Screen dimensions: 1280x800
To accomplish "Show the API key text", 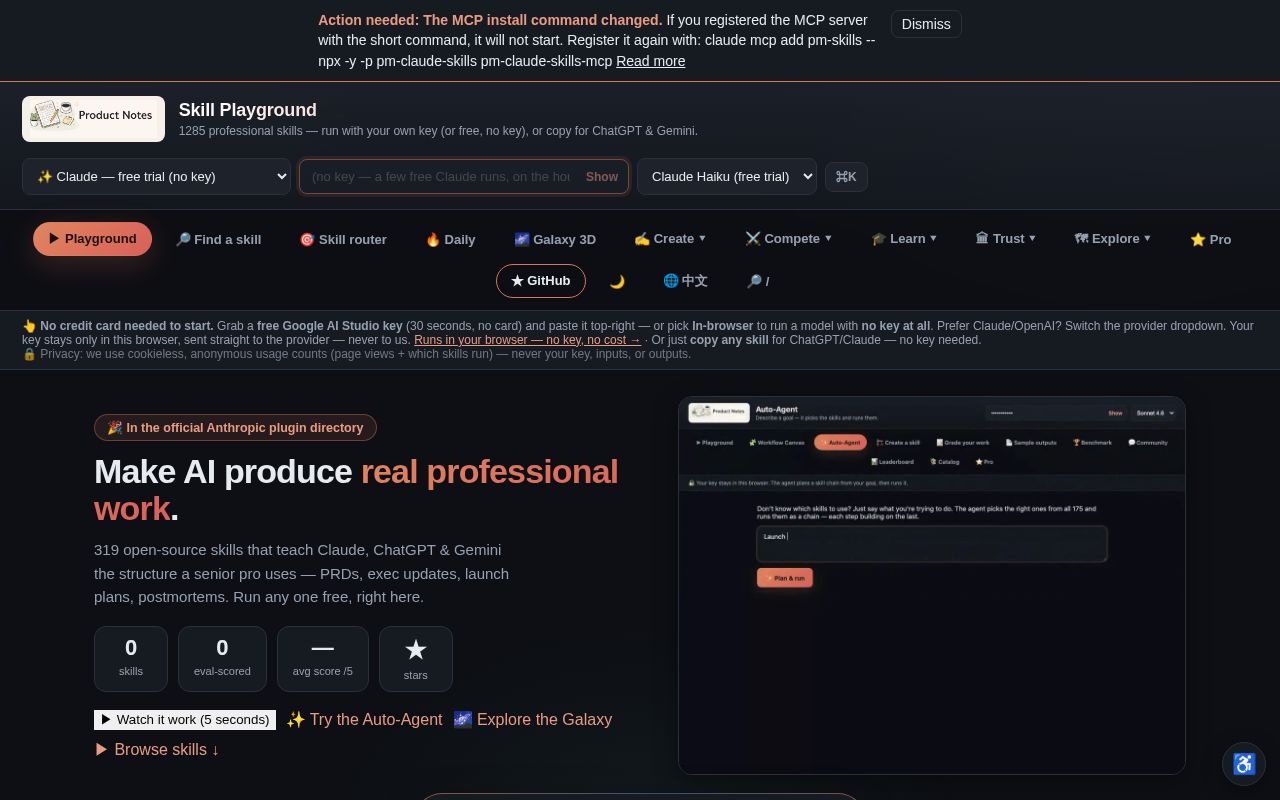I will tap(602, 177).
